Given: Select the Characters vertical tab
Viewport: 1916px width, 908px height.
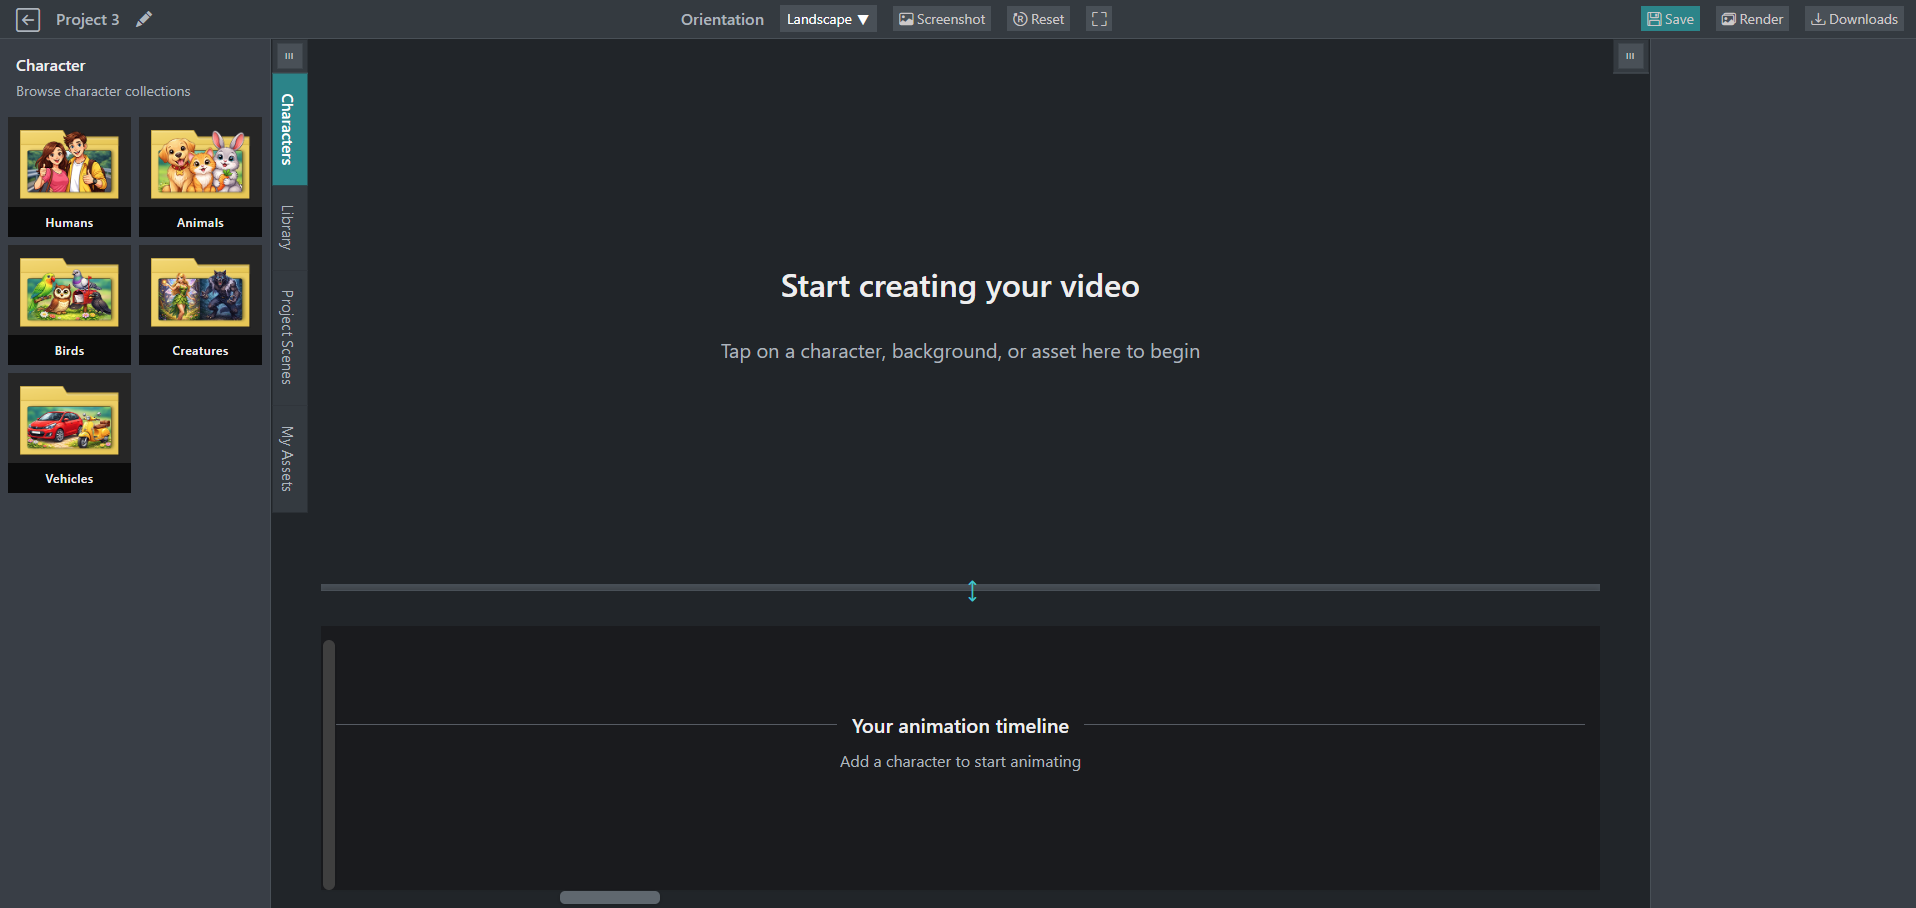Looking at the screenshot, I should (289, 129).
